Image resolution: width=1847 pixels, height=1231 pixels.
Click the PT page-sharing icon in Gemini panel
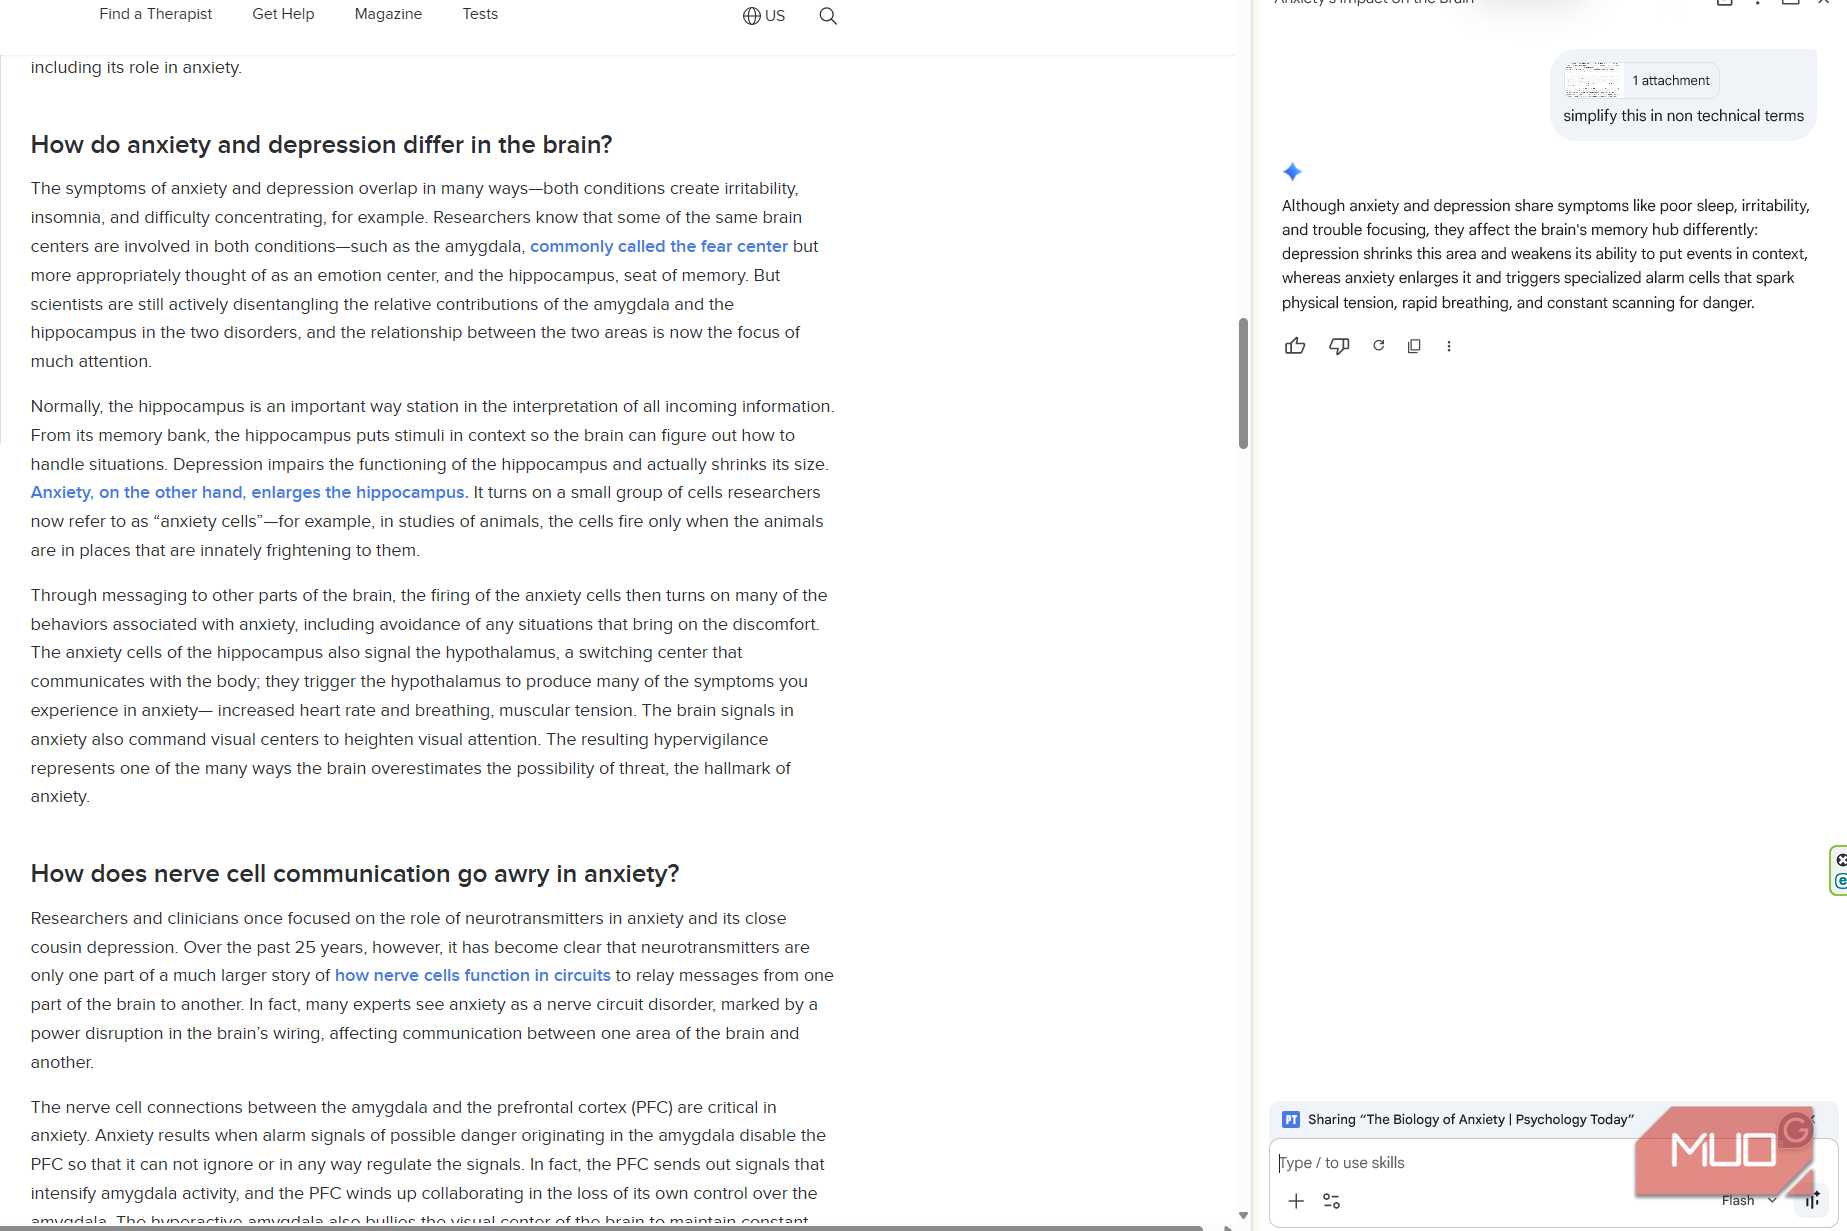(x=1291, y=1119)
